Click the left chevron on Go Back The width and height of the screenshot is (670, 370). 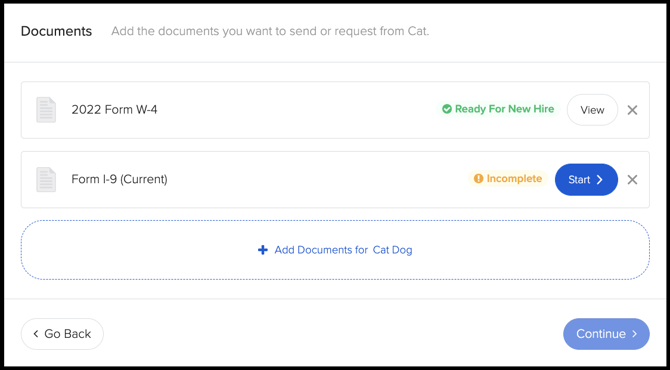36,334
